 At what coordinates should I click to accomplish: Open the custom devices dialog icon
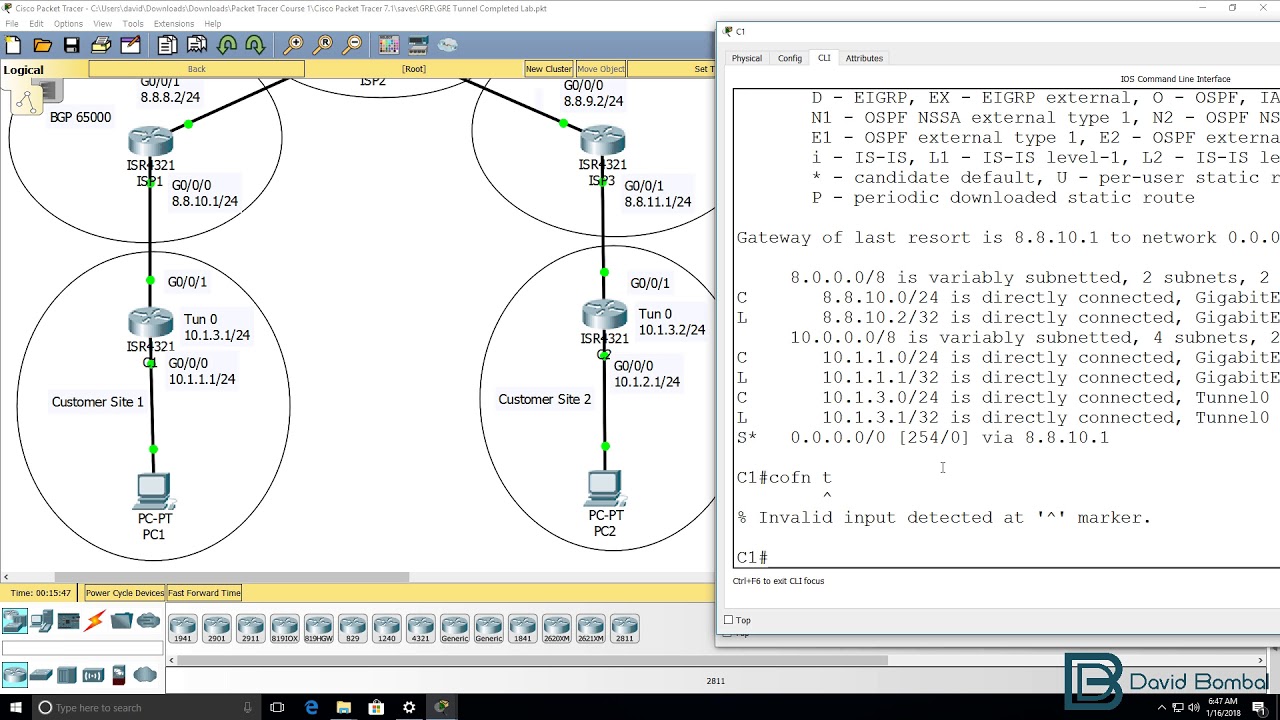418,45
